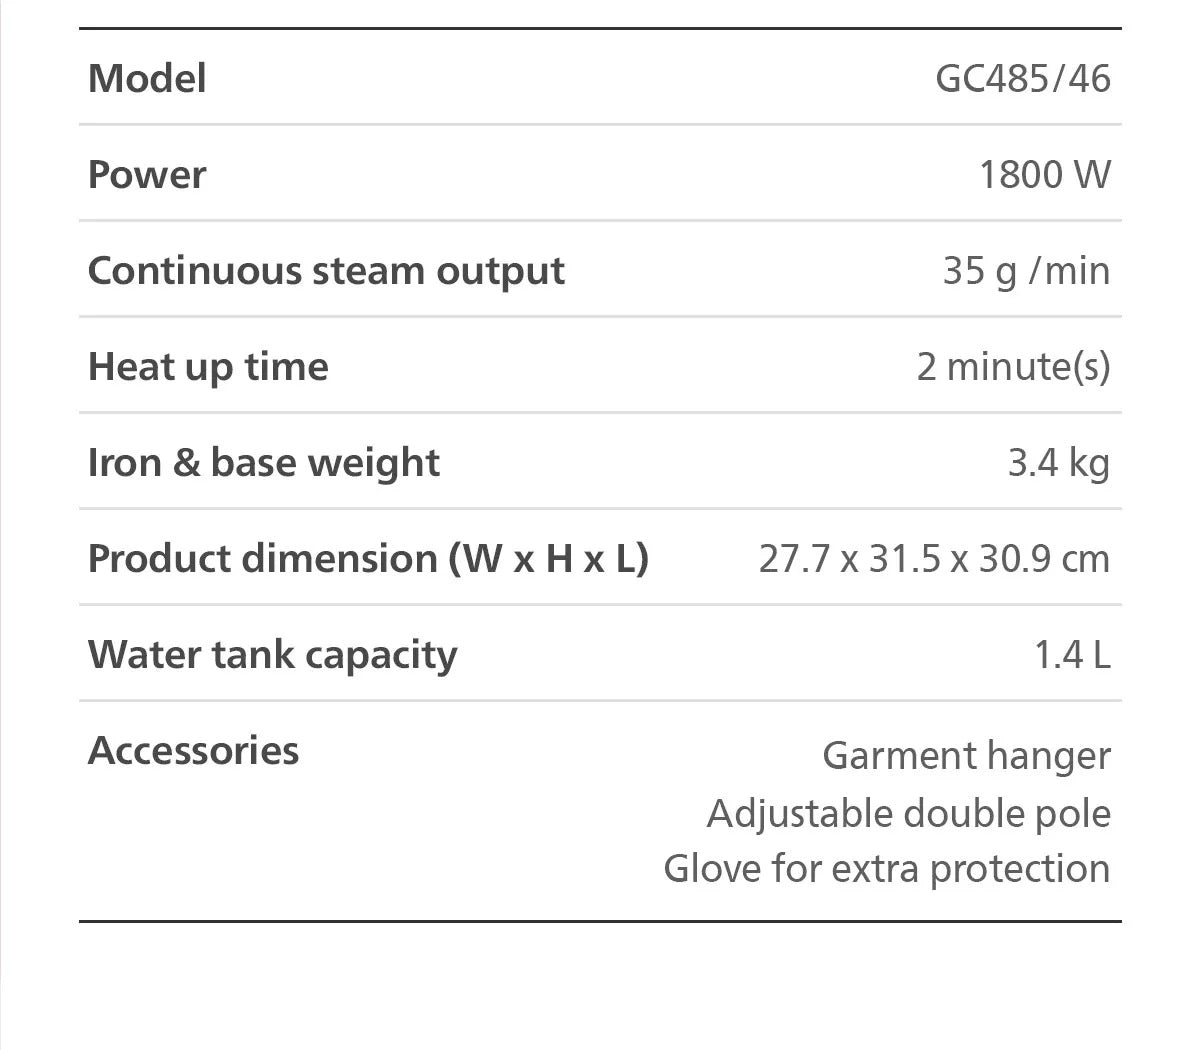This screenshot has height=1050, width=1200.
Task: Click the 'Power' specification label
Action: (x=147, y=174)
